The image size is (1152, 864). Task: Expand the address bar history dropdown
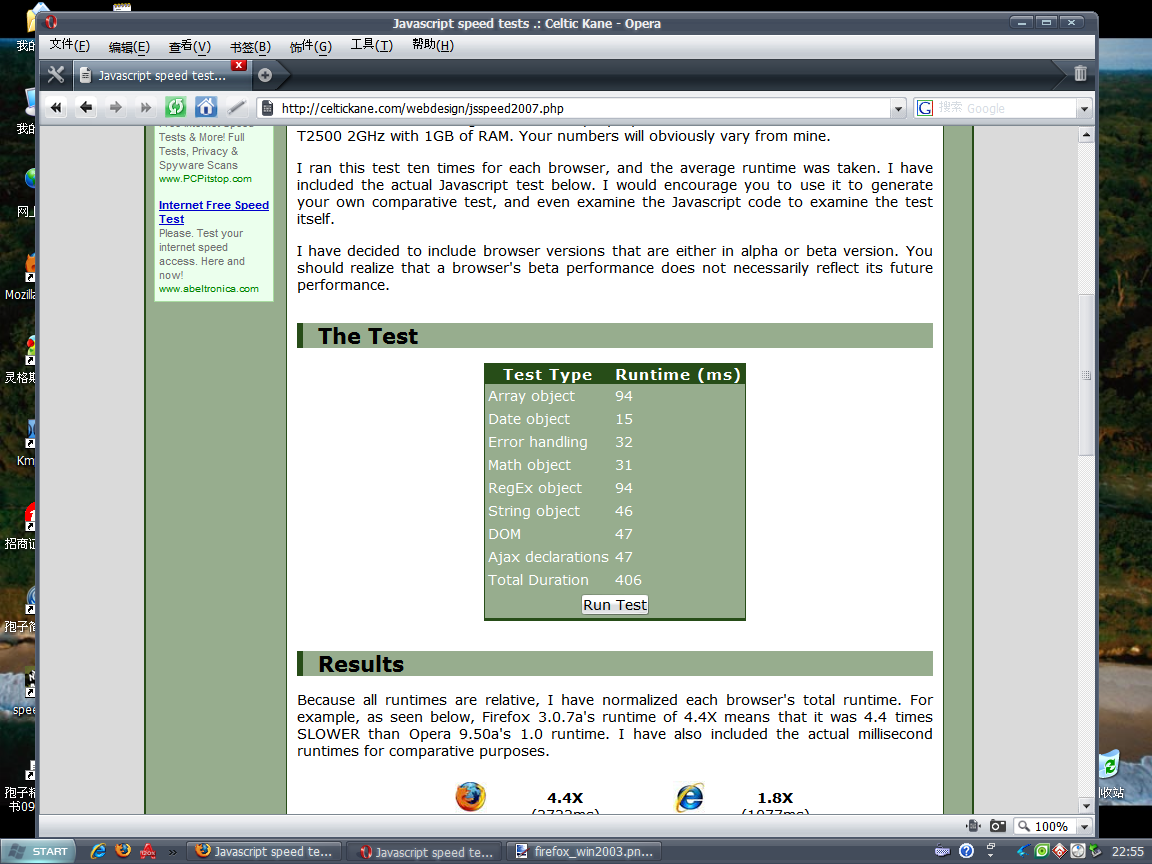(898, 109)
